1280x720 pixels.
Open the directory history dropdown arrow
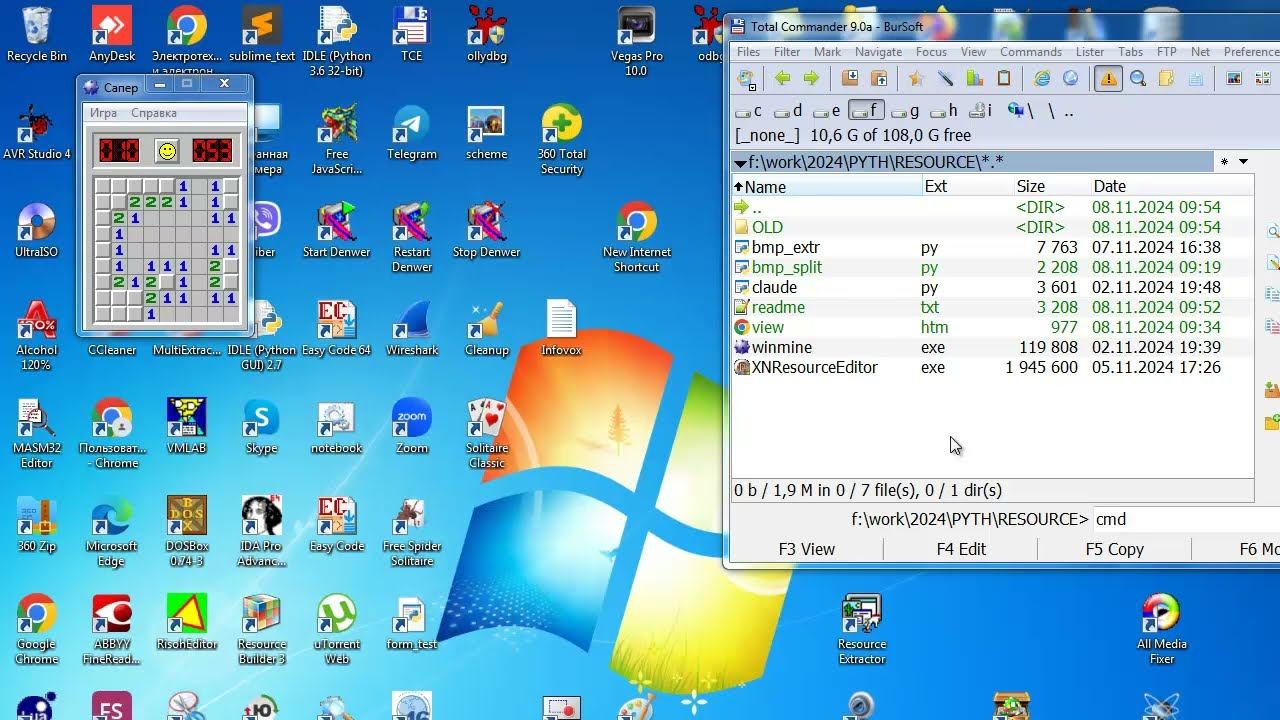[1243, 162]
